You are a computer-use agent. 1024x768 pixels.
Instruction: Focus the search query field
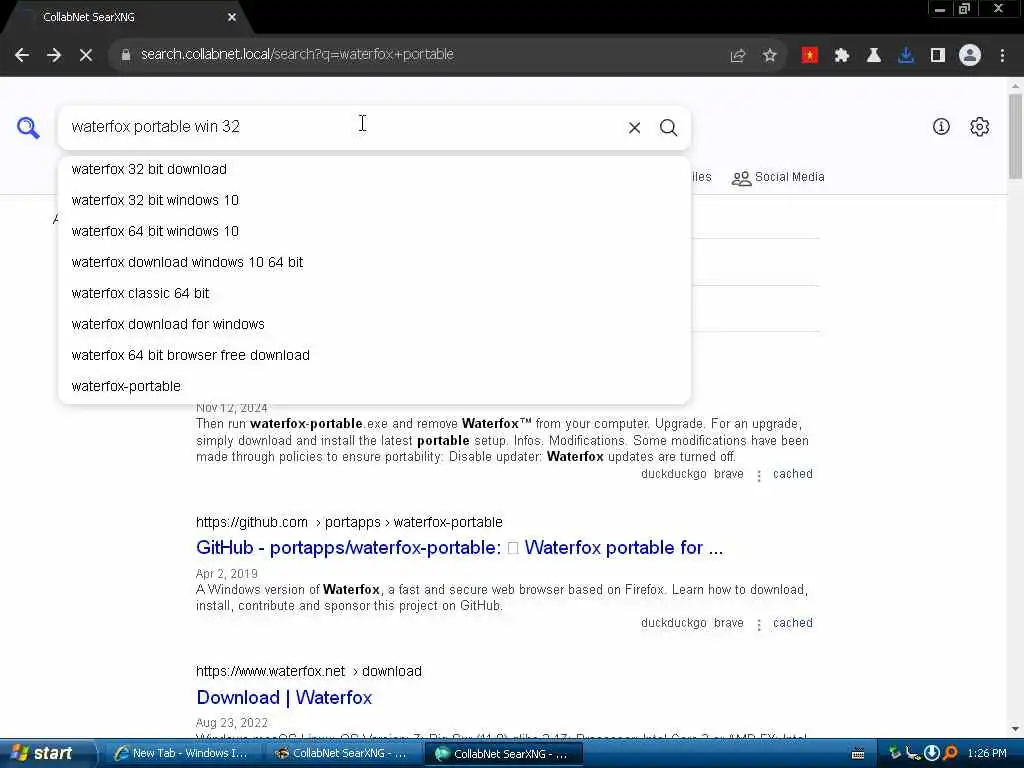pos(340,127)
